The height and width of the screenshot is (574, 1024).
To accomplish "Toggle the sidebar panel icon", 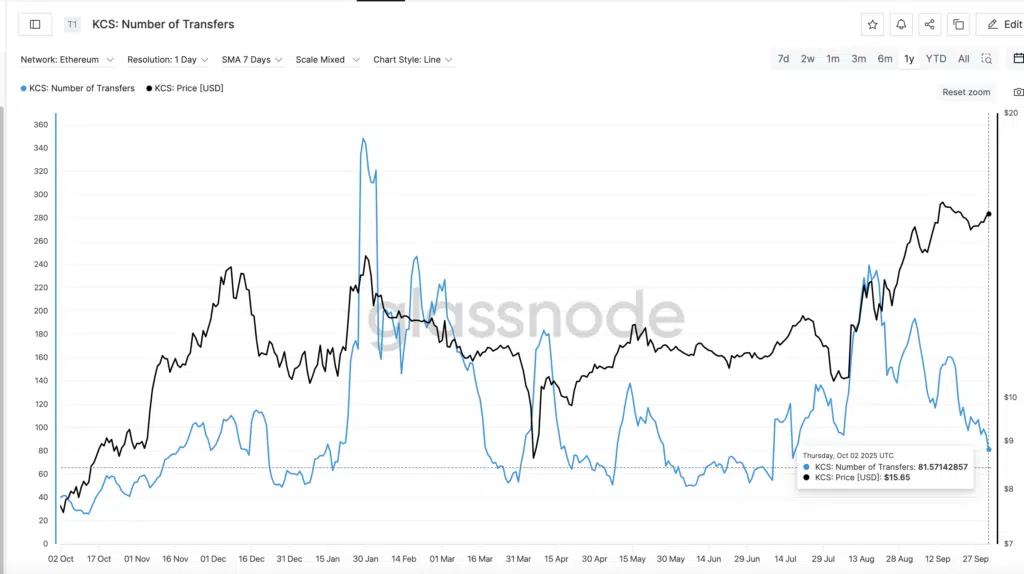I will coord(35,24).
